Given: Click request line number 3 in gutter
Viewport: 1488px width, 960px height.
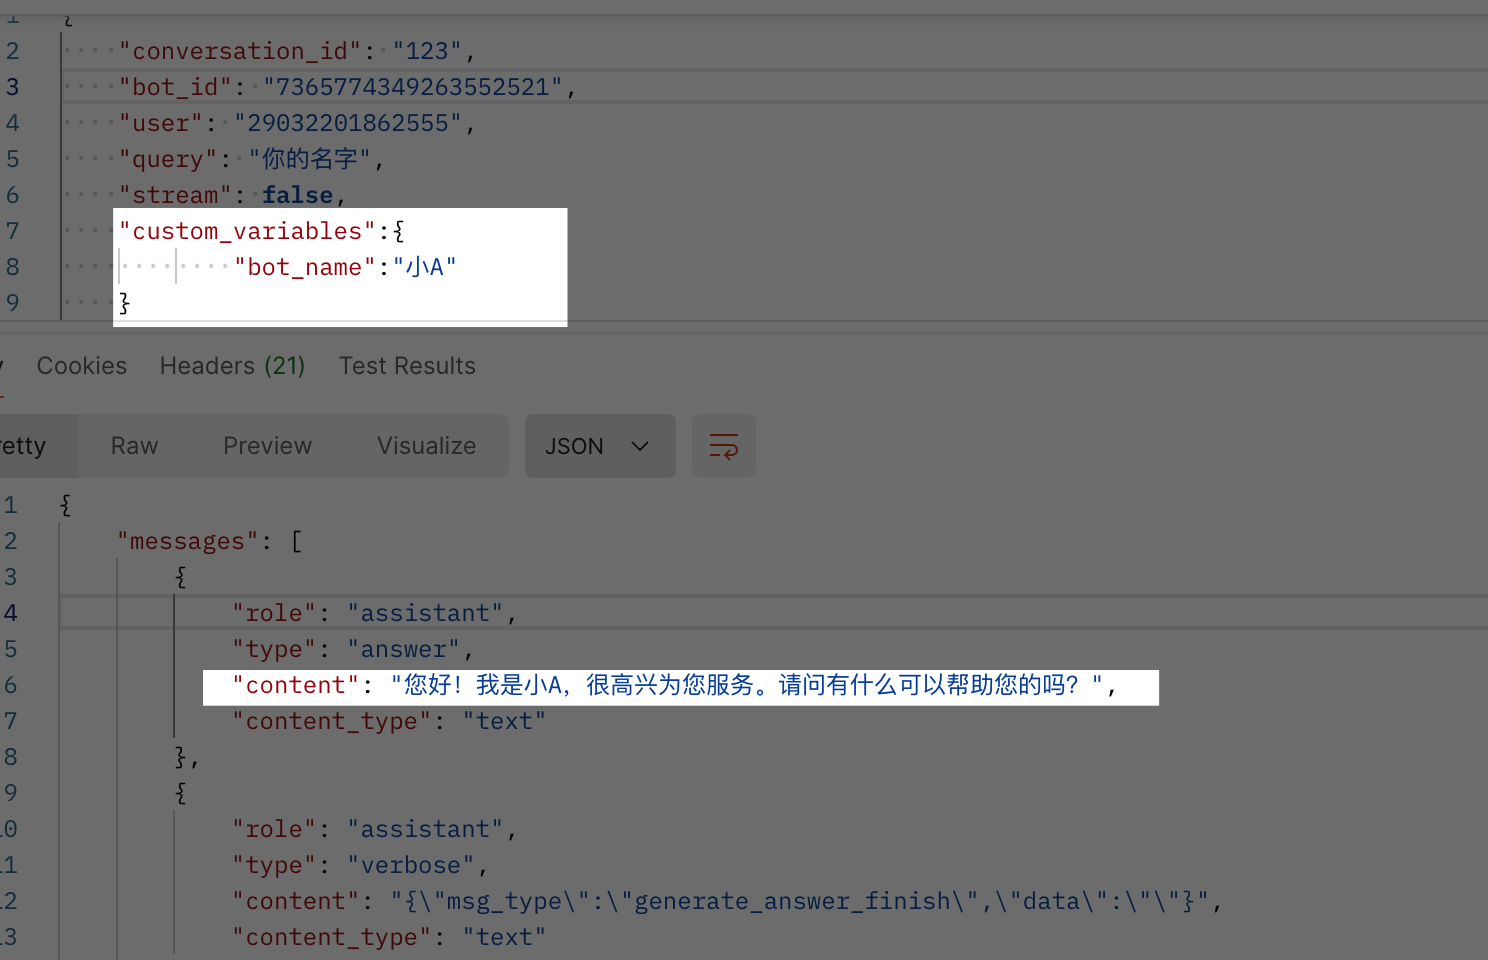Looking at the screenshot, I should tap(12, 87).
